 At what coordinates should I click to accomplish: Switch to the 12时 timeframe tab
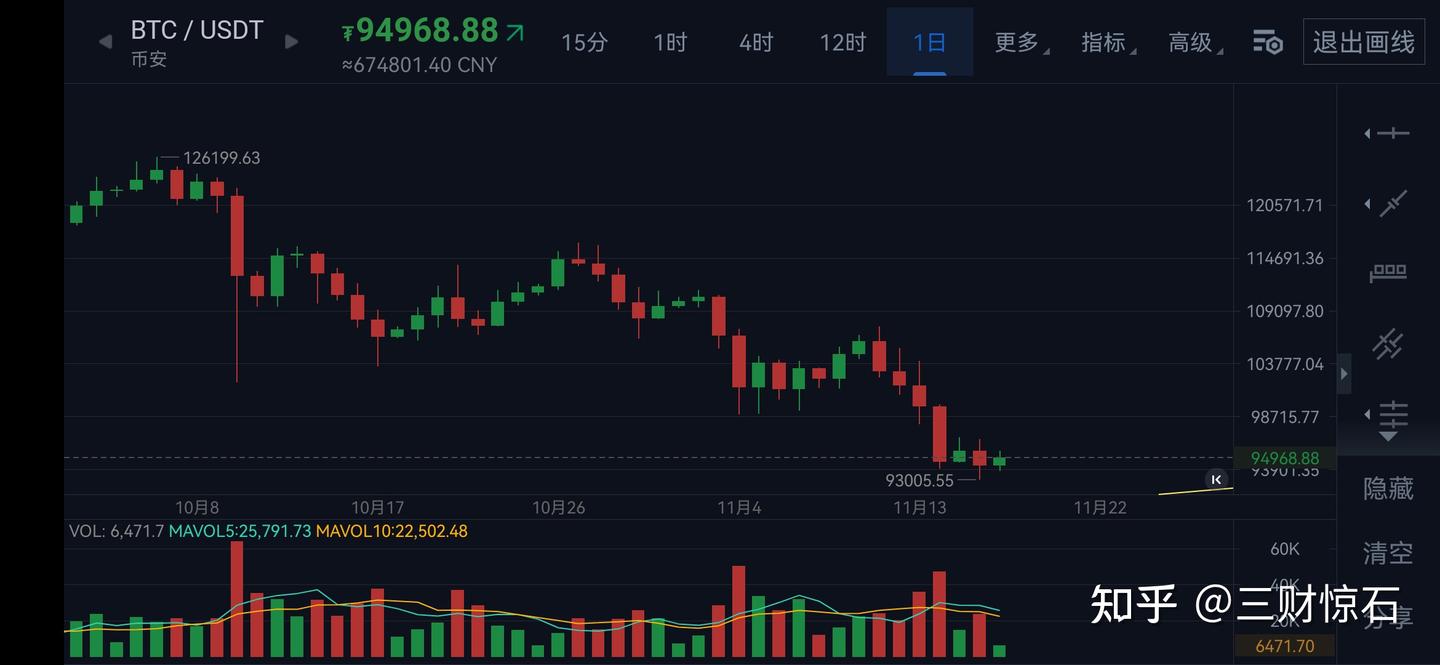[842, 42]
